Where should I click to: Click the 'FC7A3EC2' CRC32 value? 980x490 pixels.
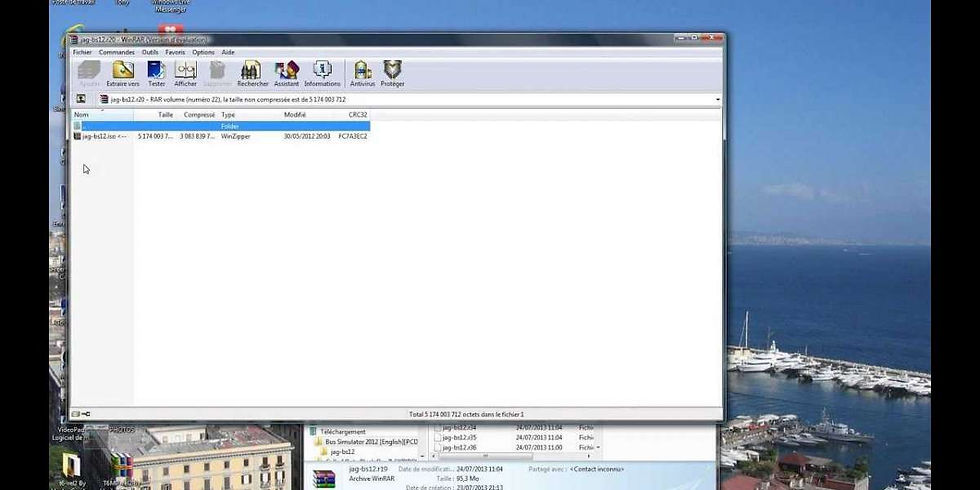click(353, 136)
